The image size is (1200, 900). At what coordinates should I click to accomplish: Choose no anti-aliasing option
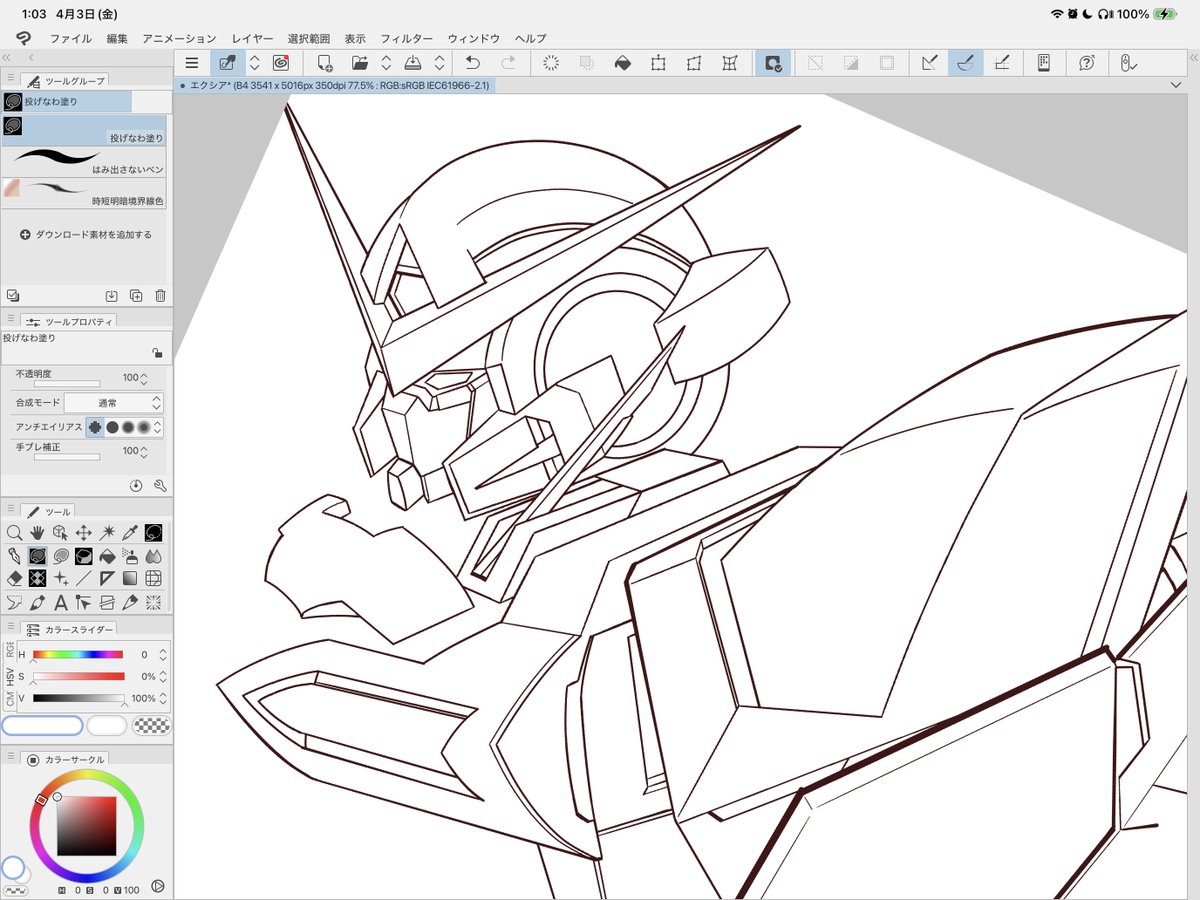pyautogui.click(x=95, y=427)
